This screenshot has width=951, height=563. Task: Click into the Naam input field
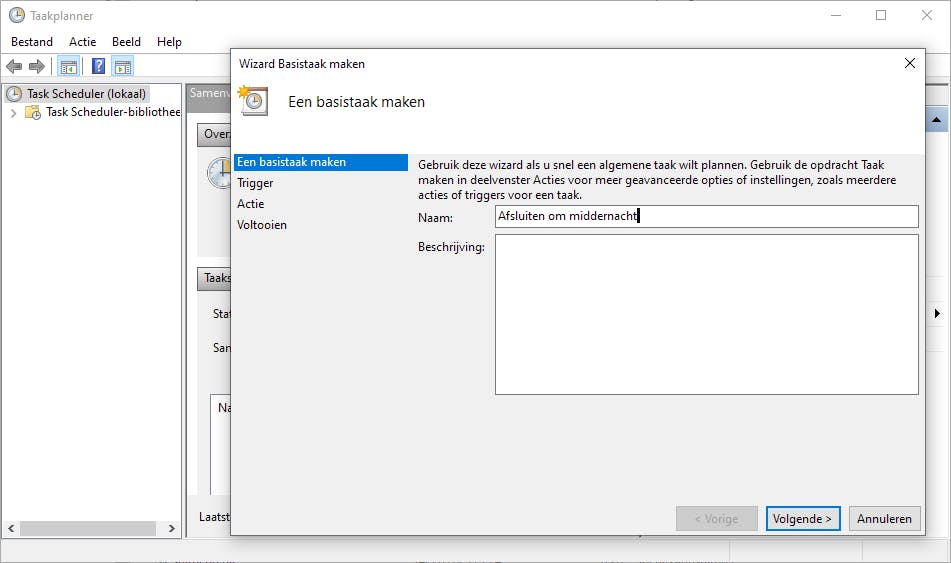pos(707,217)
